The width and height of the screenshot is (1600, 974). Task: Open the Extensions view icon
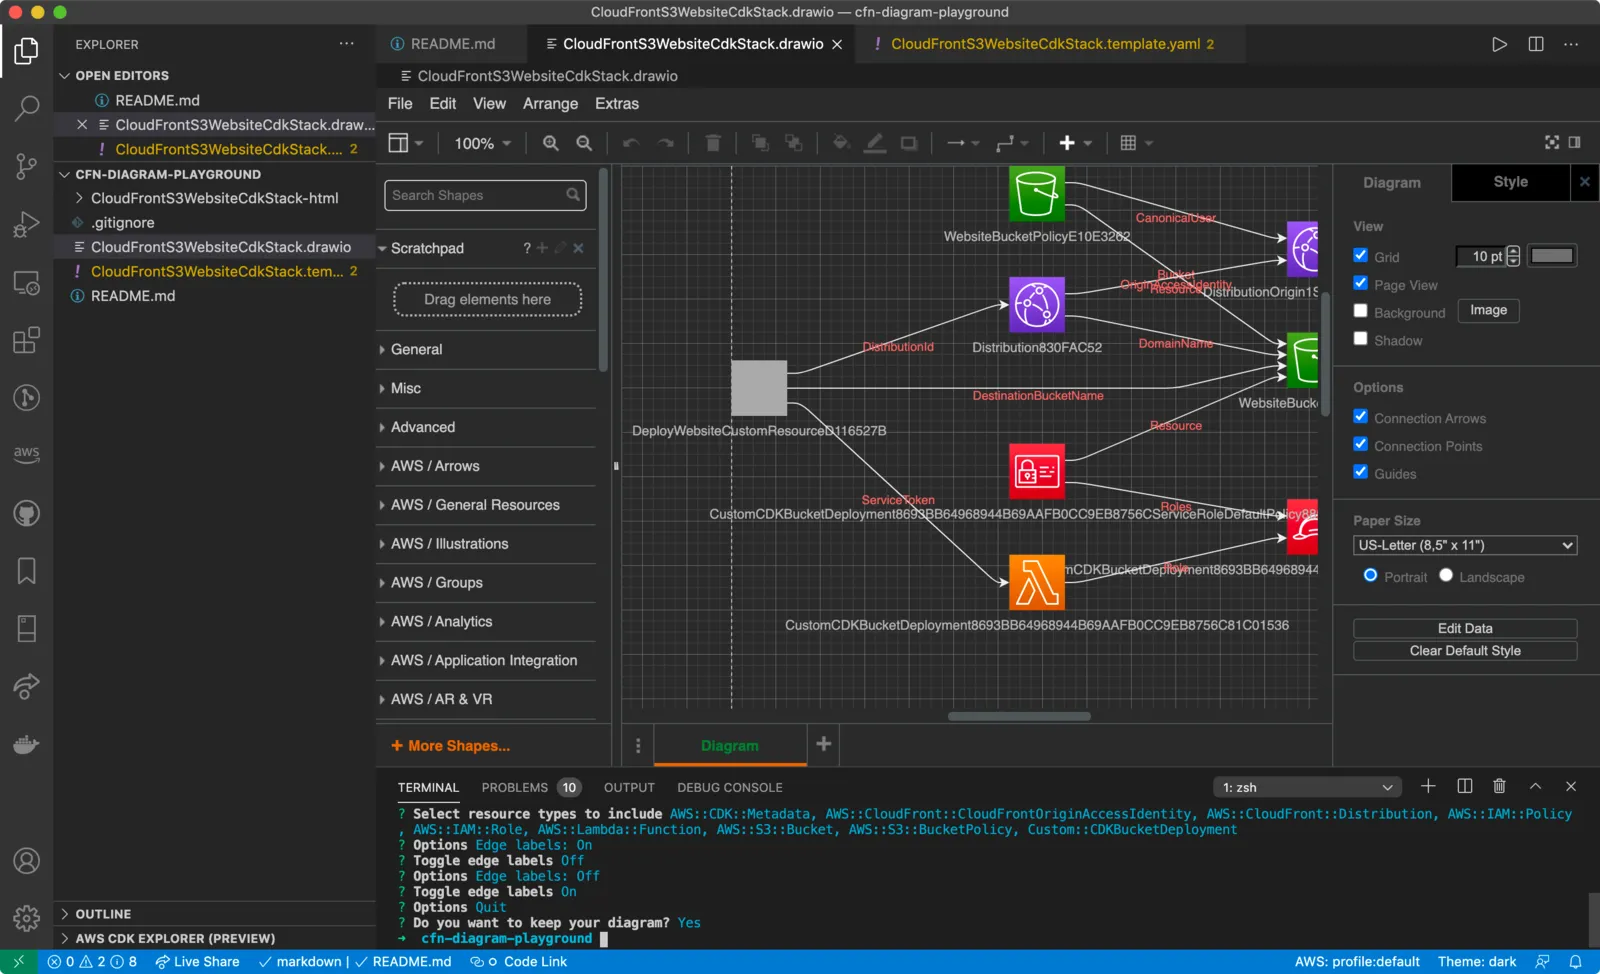(27, 340)
